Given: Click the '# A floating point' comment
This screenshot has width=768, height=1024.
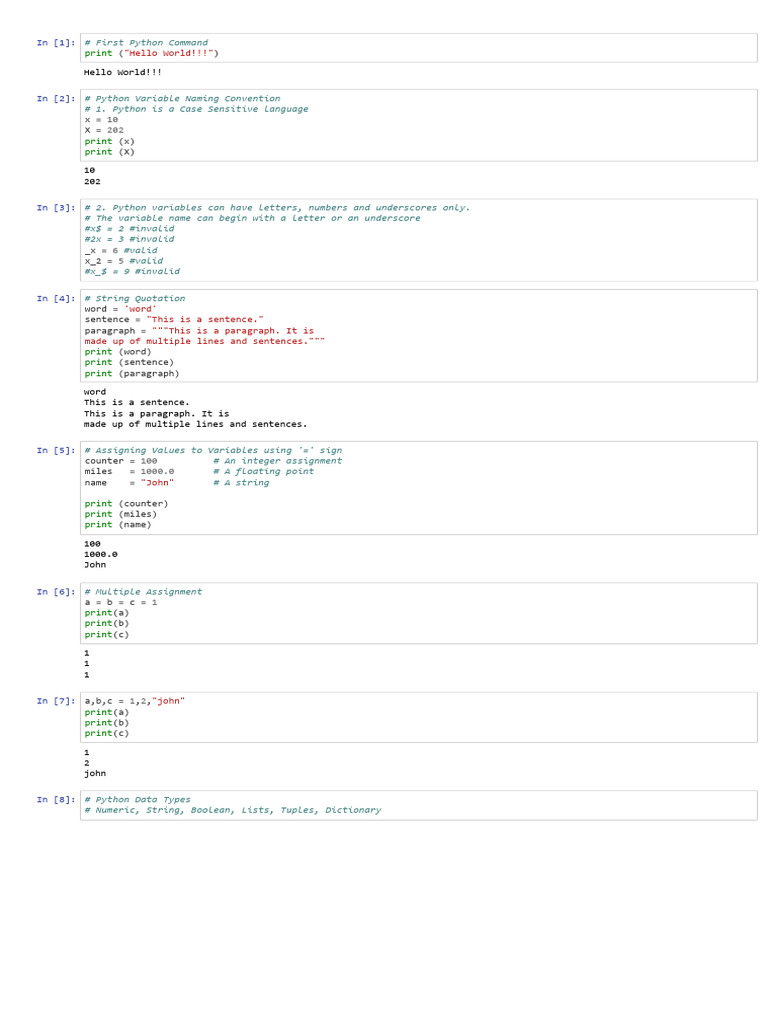Looking at the screenshot, I should click(x=264, y=471).
